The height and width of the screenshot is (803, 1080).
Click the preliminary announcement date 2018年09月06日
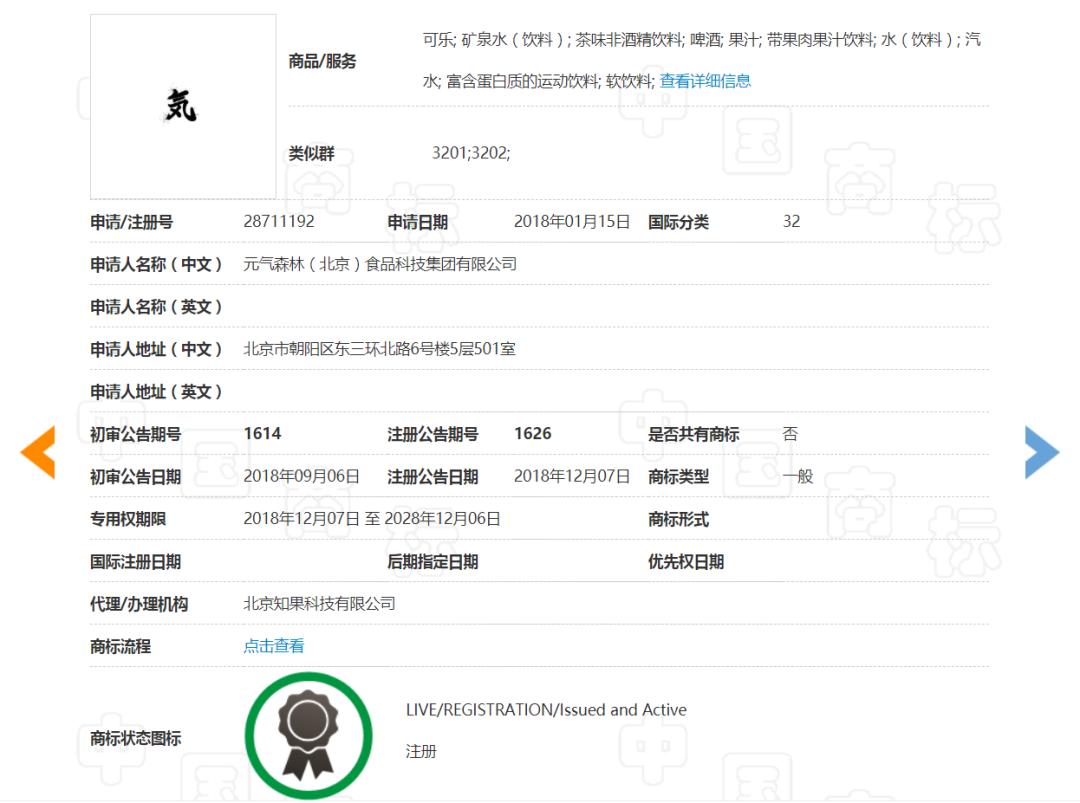tap(301, 476)
